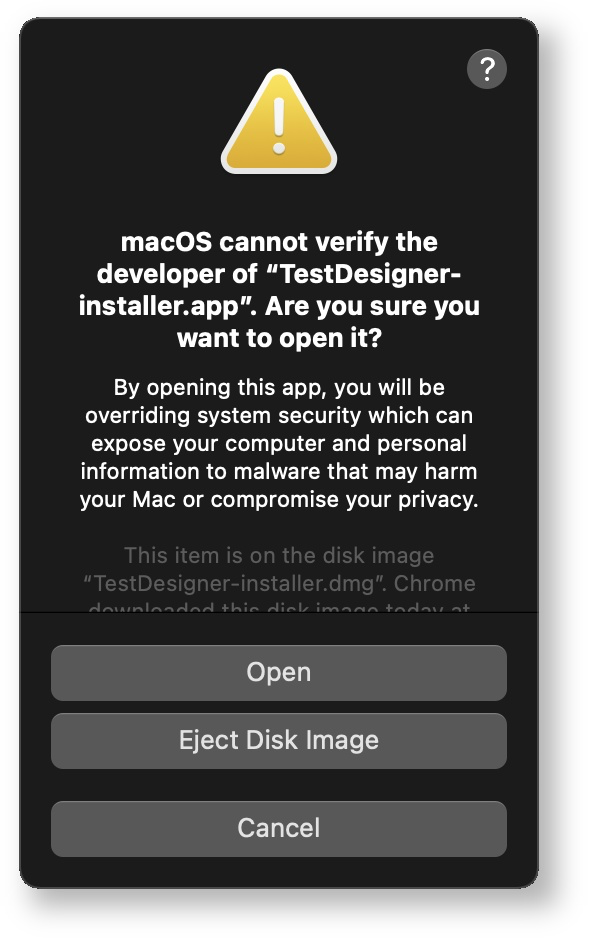The image size is (589, 939).
Task: Click the "want to open it?" heading line
Action: pos(279,338)
